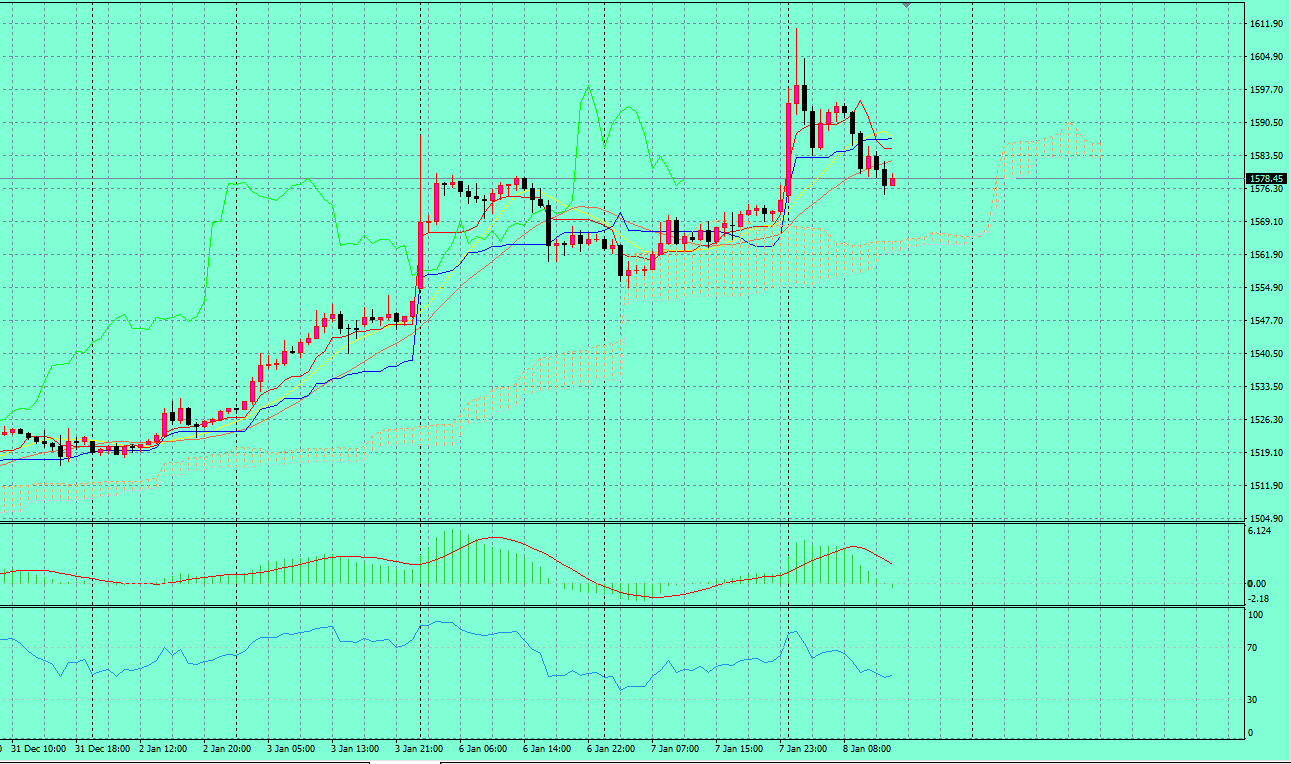
Task: Select the blue RSI line end point
Action: click(890, 675)
